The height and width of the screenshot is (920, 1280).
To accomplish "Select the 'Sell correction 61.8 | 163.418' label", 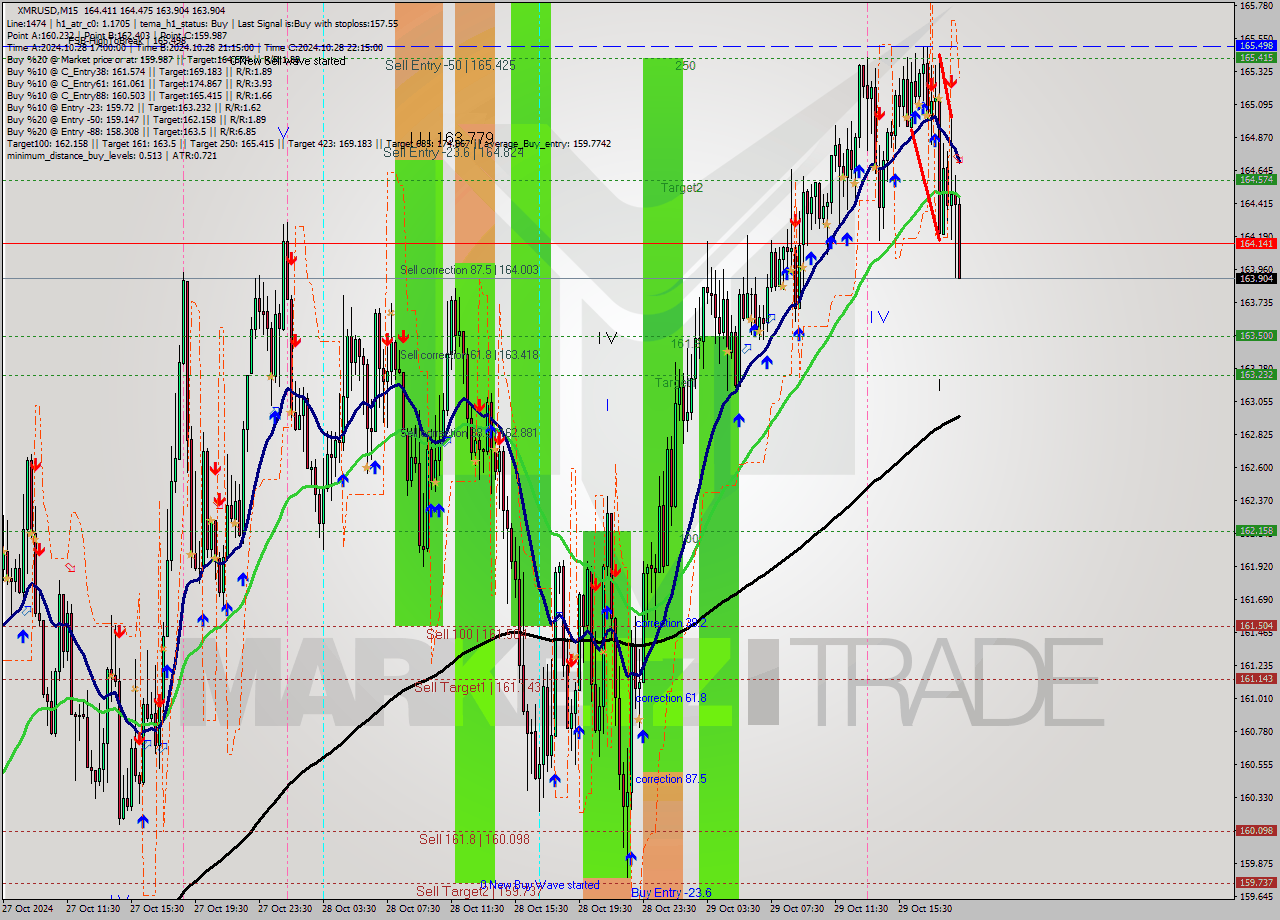I will point(469,355).
